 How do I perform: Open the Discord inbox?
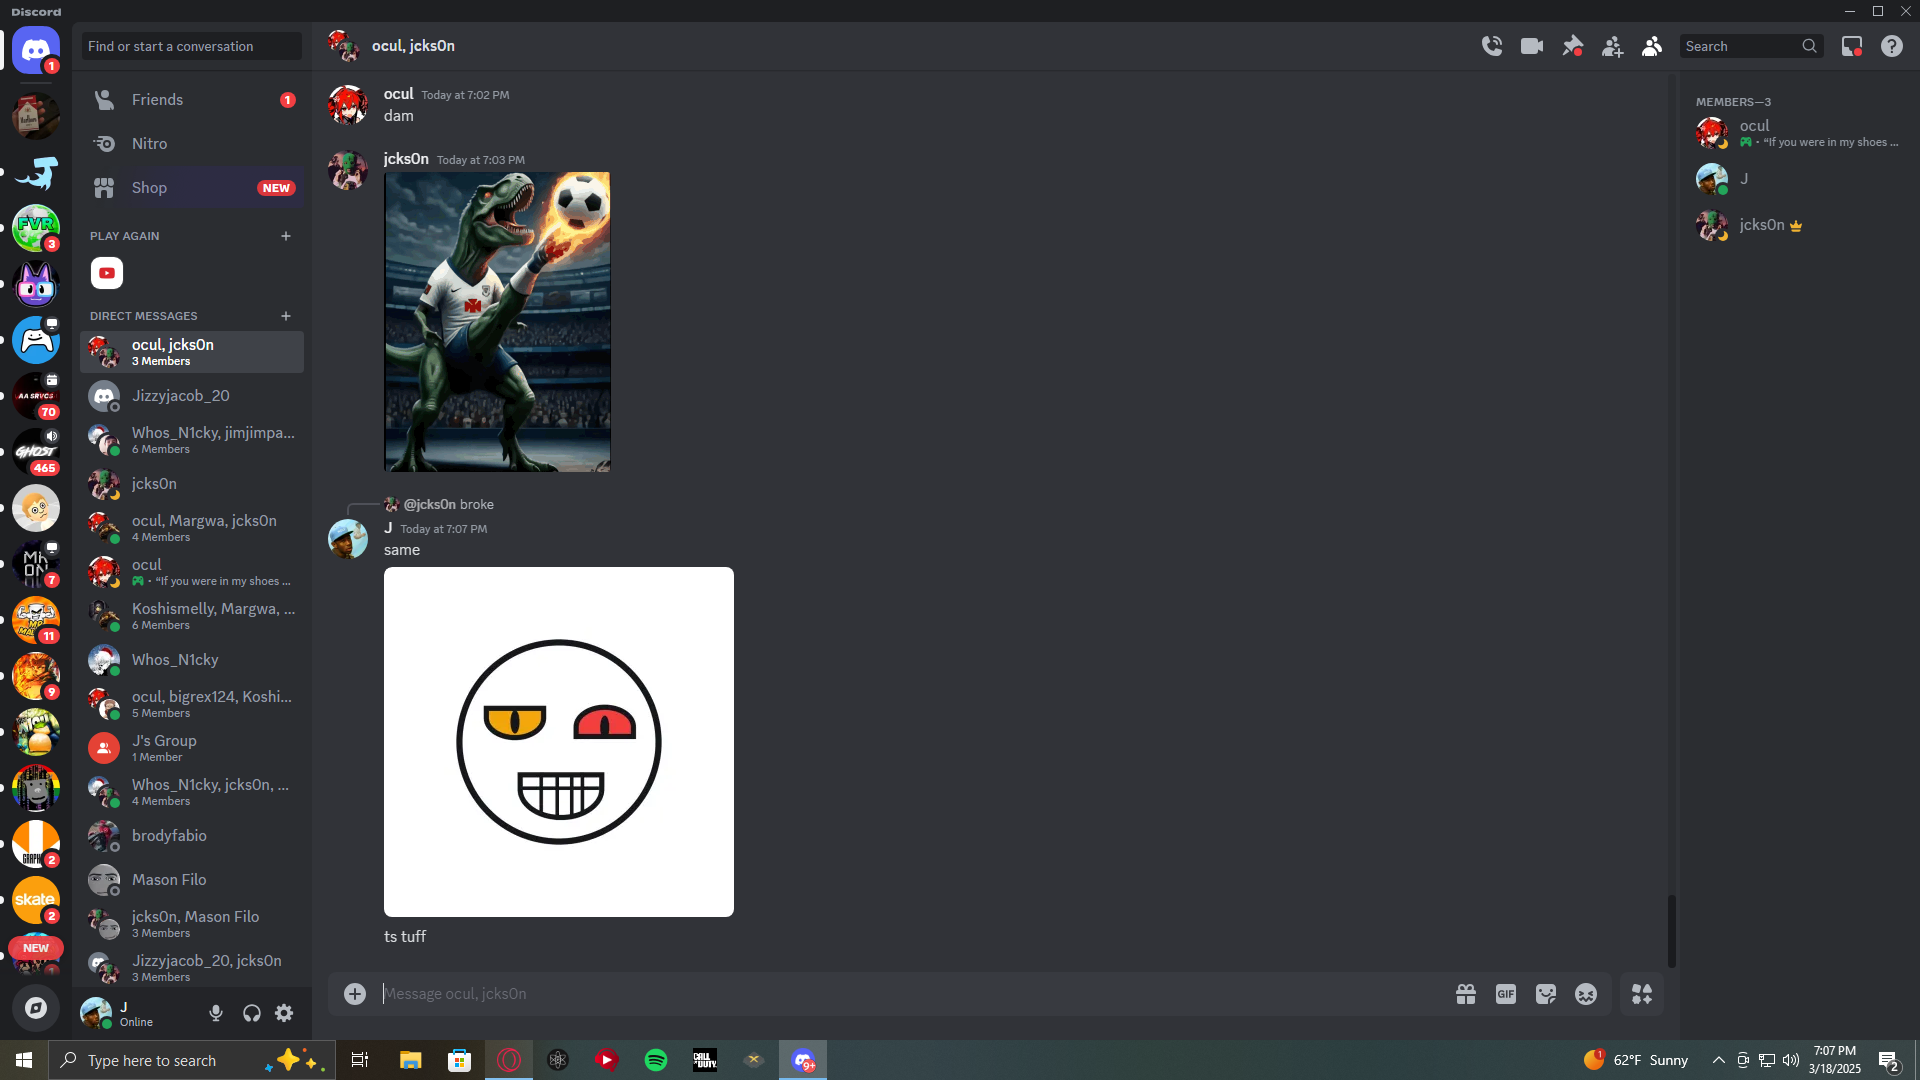[x=1852, y=46]
